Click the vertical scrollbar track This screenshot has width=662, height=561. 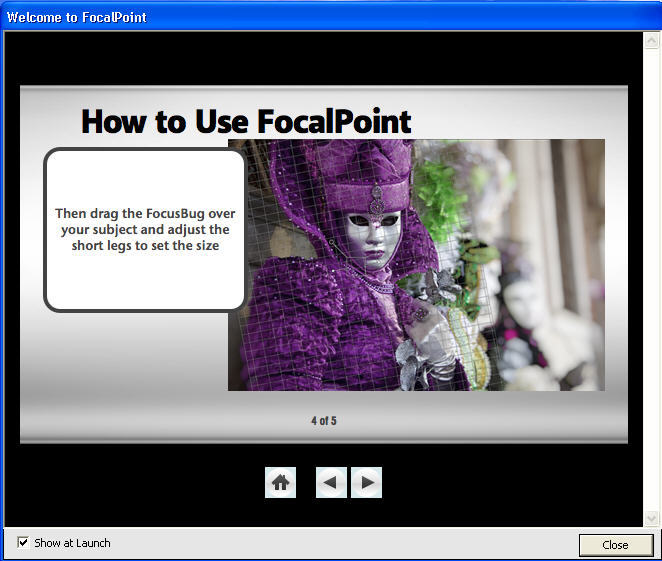click(x=652, y=280)
